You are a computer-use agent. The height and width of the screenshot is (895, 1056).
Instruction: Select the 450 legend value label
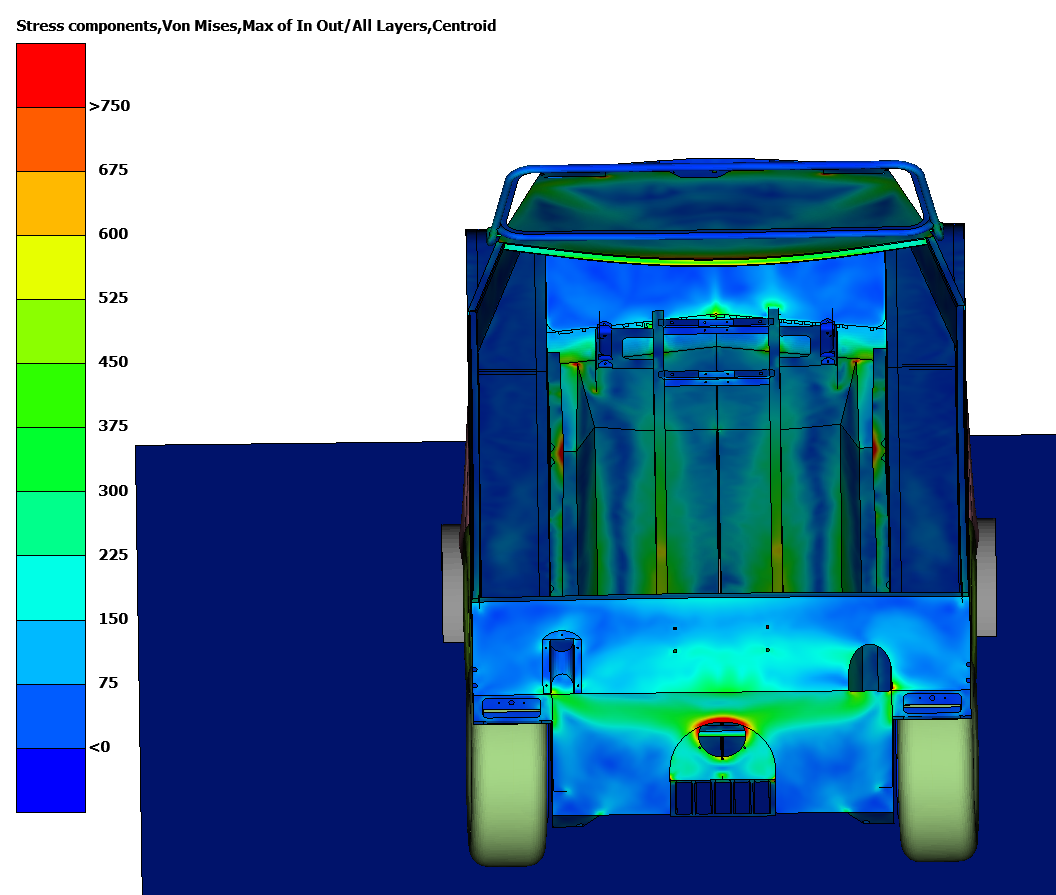(x=113, y=362)
